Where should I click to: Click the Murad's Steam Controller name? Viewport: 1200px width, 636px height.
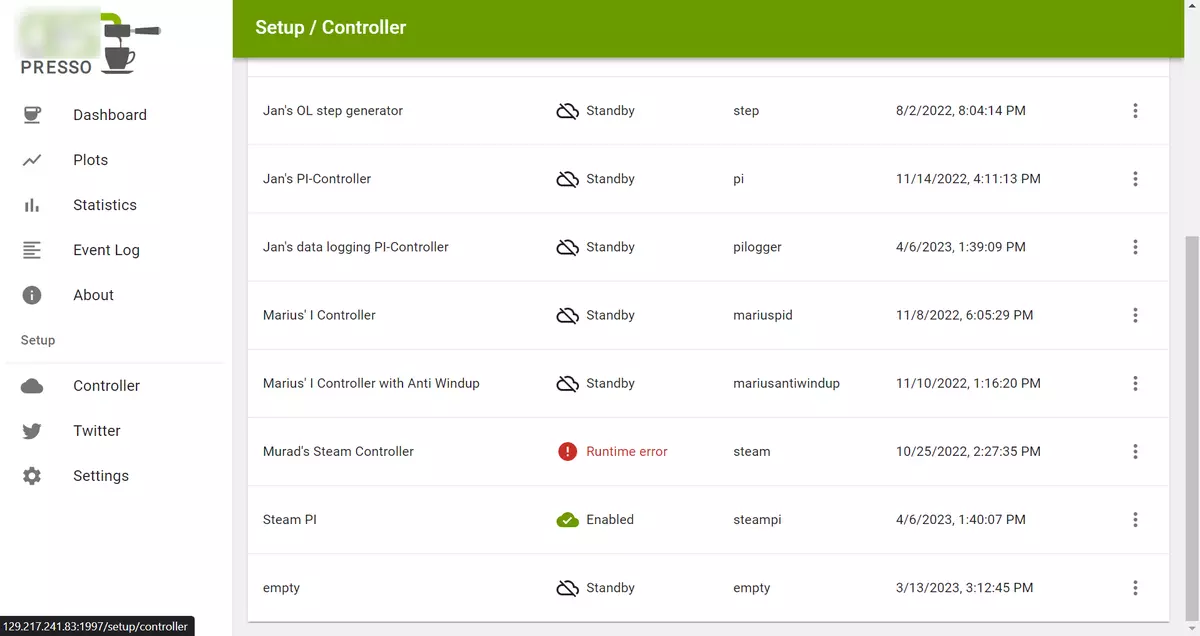point(338,451)
